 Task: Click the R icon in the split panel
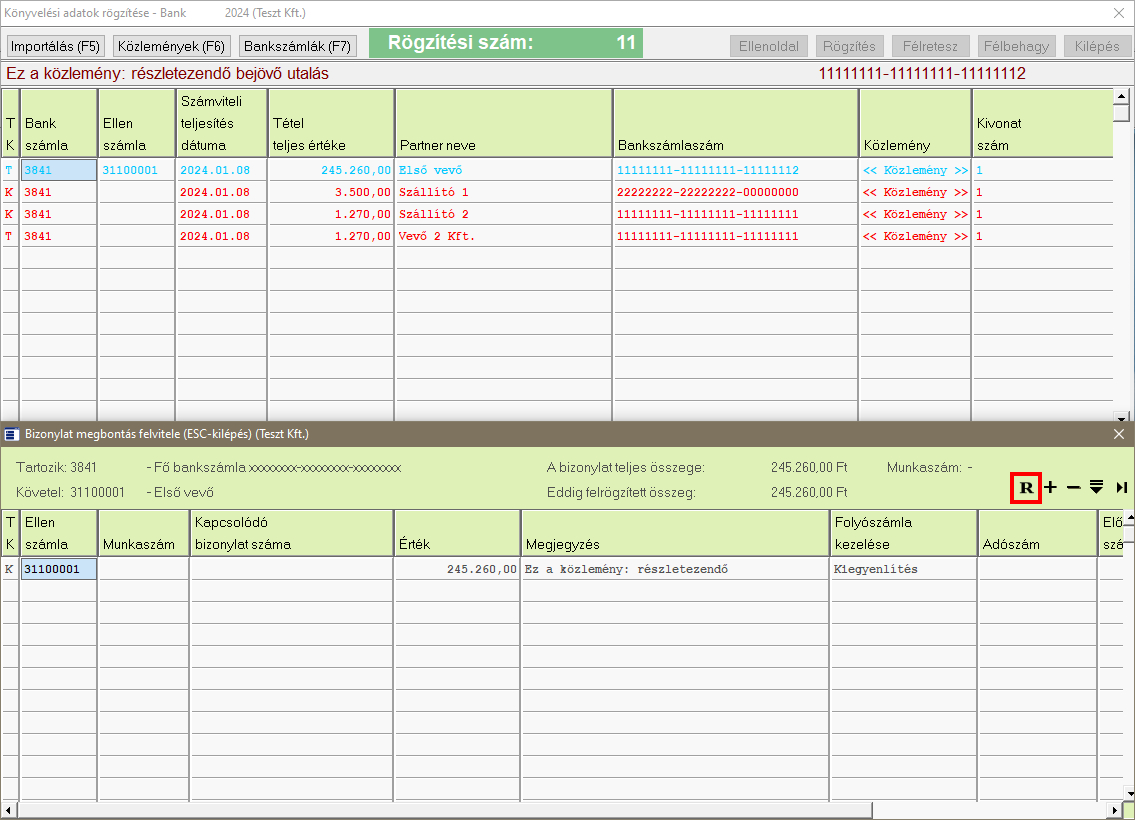tap(1026, 487)
